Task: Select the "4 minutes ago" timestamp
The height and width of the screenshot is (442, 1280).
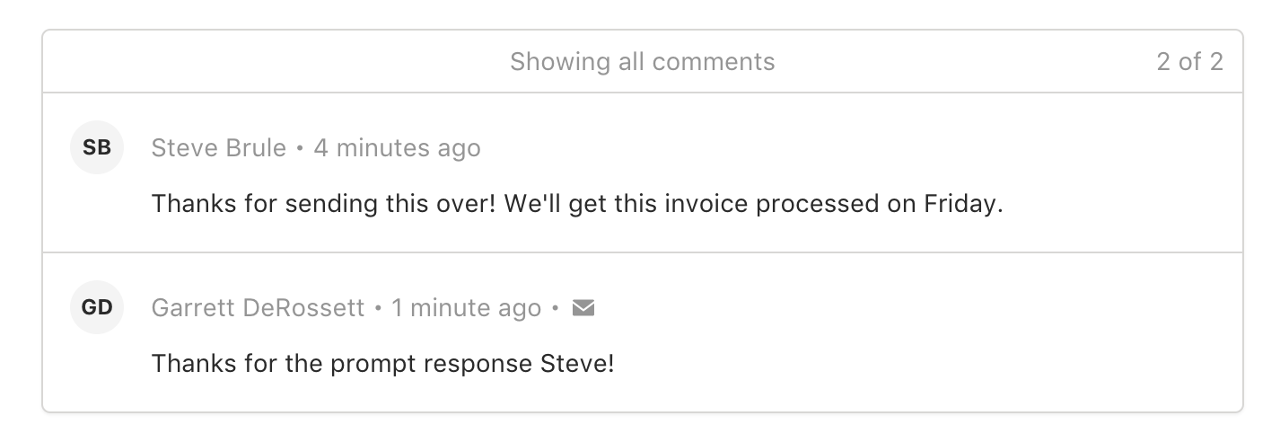Action: [x=397, y=149]
